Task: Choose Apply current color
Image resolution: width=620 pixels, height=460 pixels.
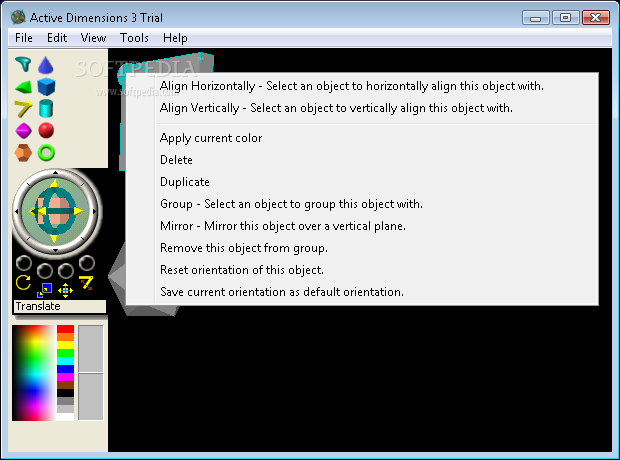Action: [x=362, y=138]
